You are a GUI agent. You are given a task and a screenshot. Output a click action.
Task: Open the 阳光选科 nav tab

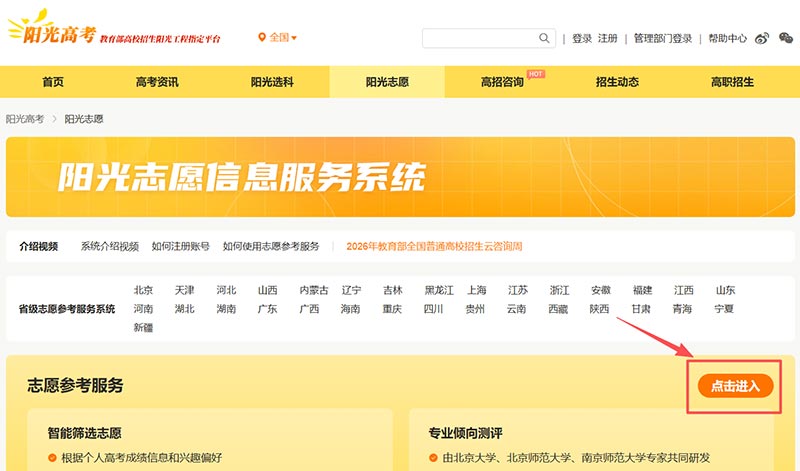coord(272,82)
